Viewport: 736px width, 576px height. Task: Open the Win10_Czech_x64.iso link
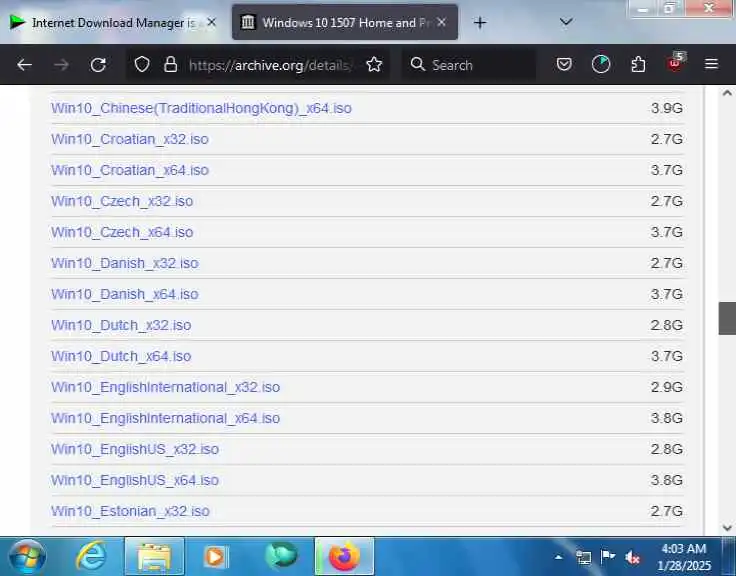122,232
